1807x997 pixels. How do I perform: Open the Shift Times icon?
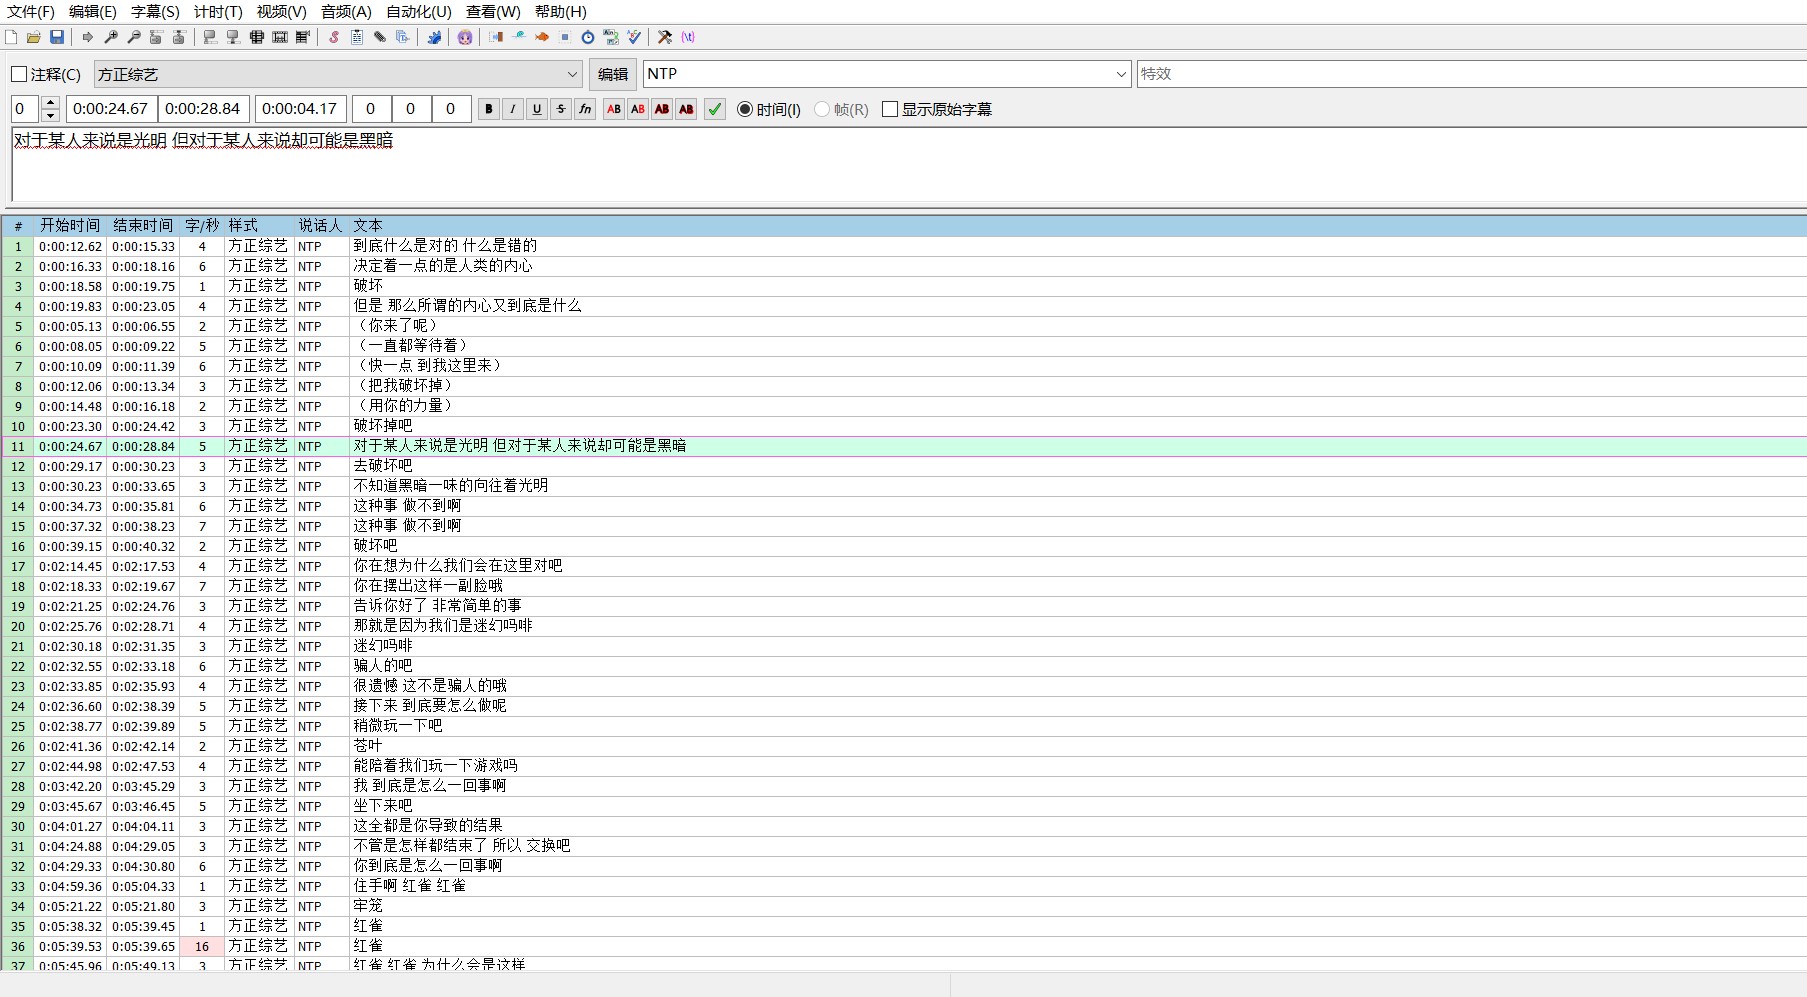pos(496,37)
